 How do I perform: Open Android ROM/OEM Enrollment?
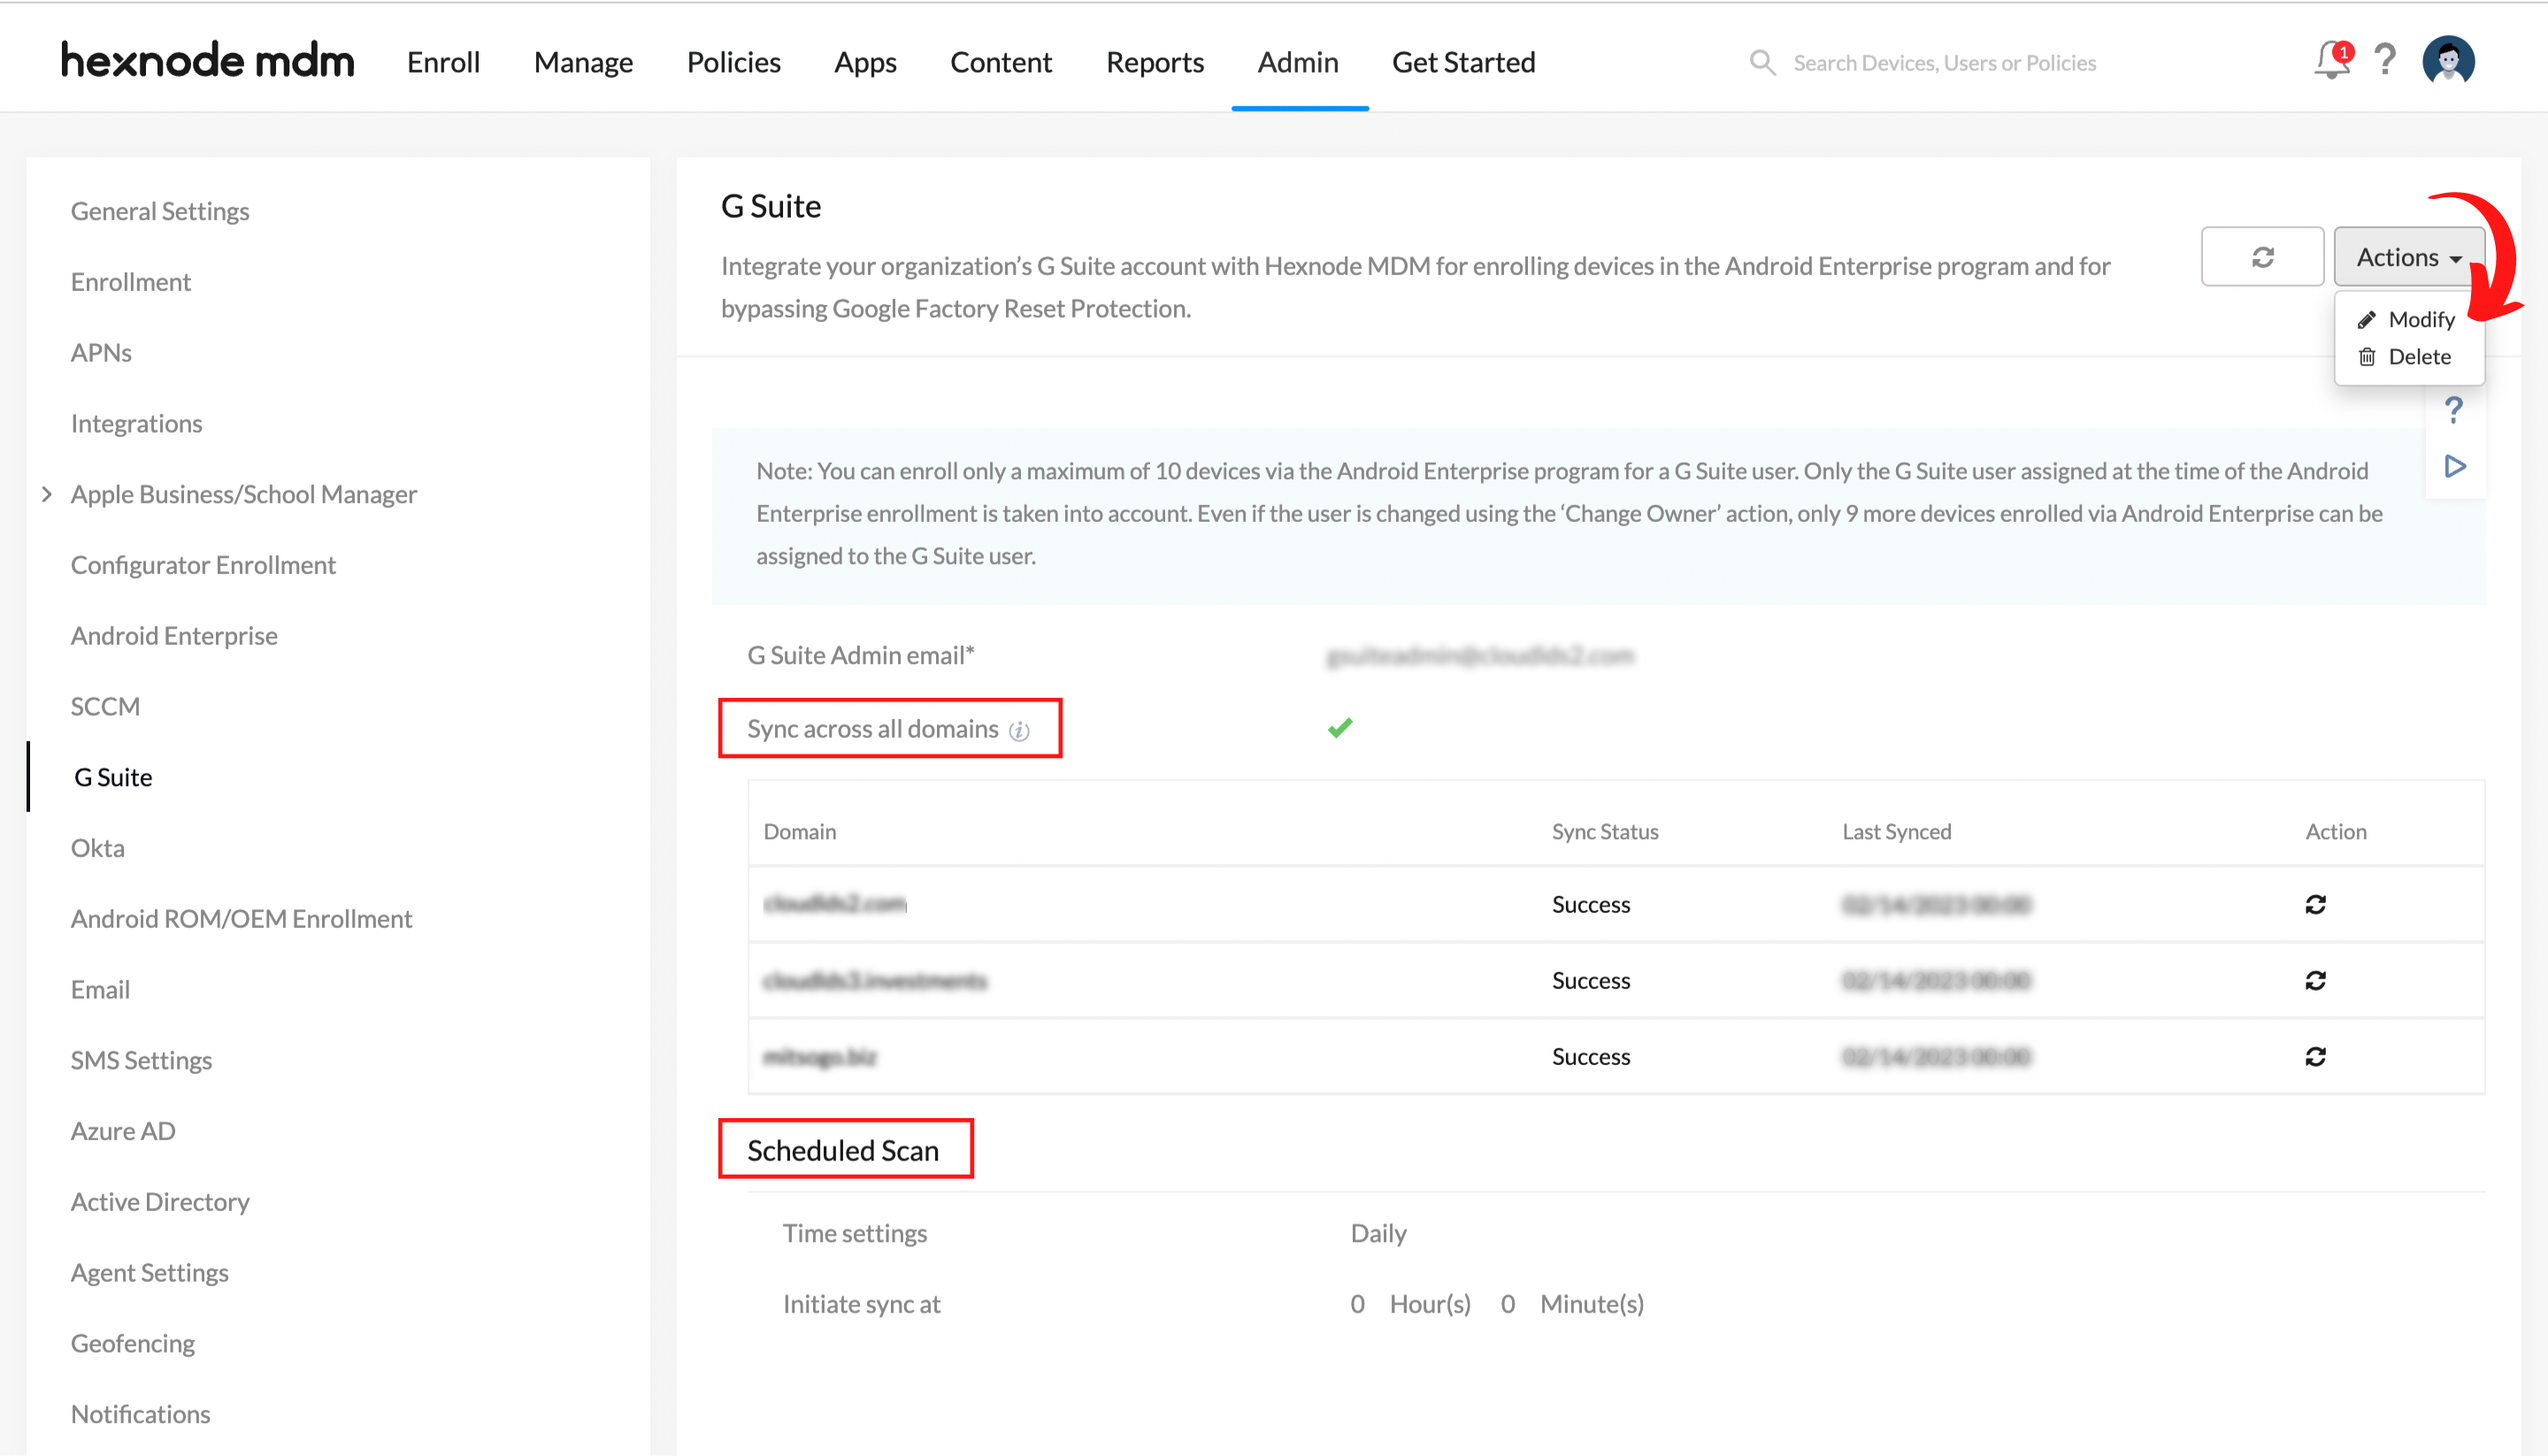pos(241,919)
